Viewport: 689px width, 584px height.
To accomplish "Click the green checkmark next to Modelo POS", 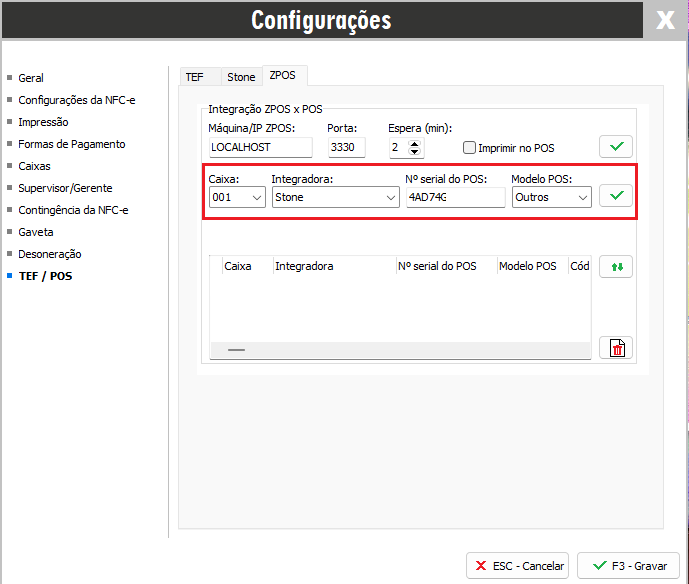I will (616, 196).
